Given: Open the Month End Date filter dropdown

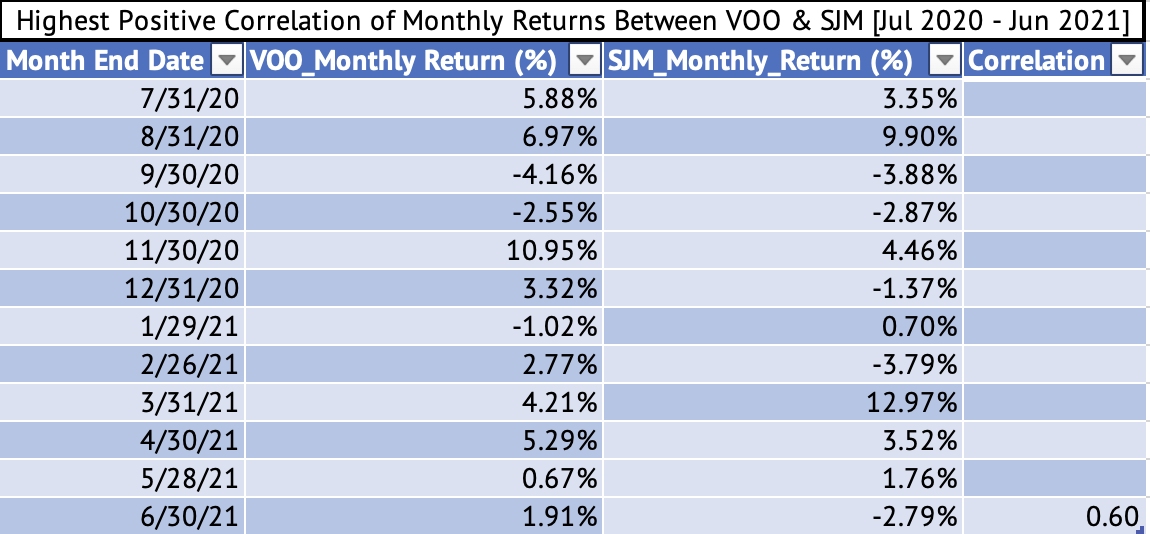Looking at the screenshot, I should [228, 62].
